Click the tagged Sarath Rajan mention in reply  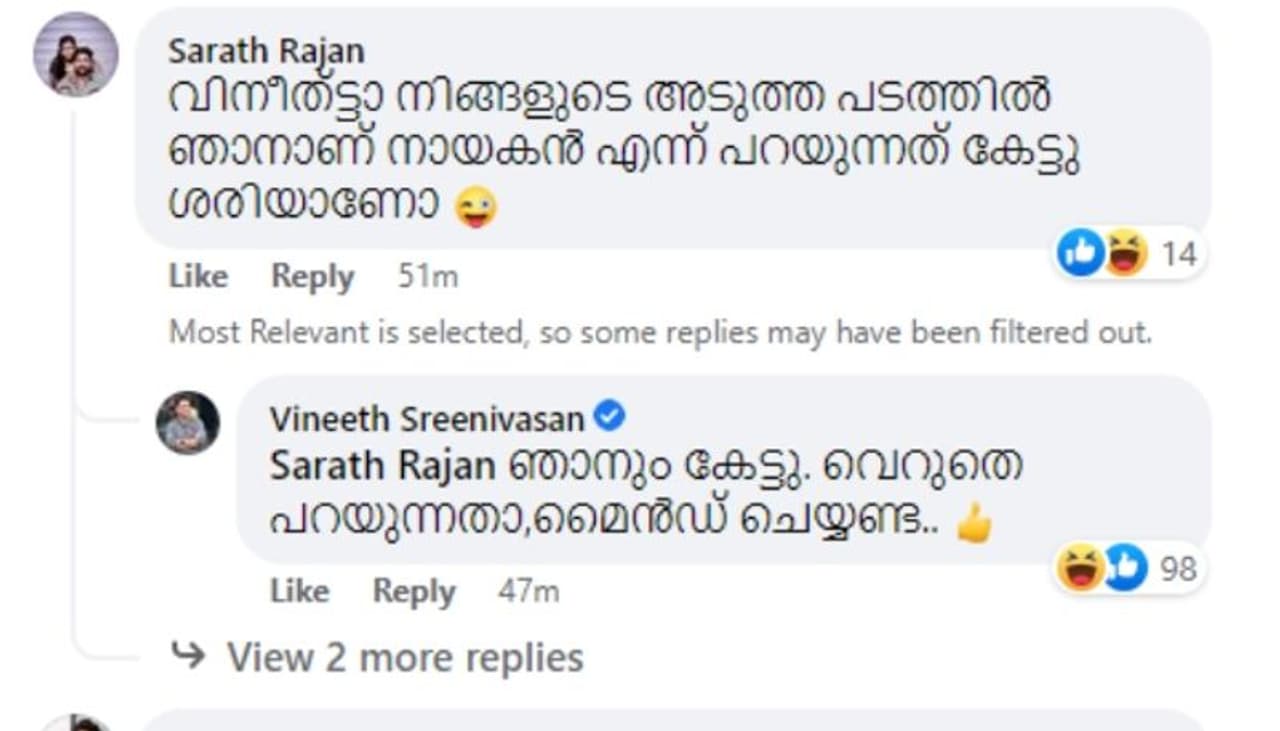click(382, 466)
